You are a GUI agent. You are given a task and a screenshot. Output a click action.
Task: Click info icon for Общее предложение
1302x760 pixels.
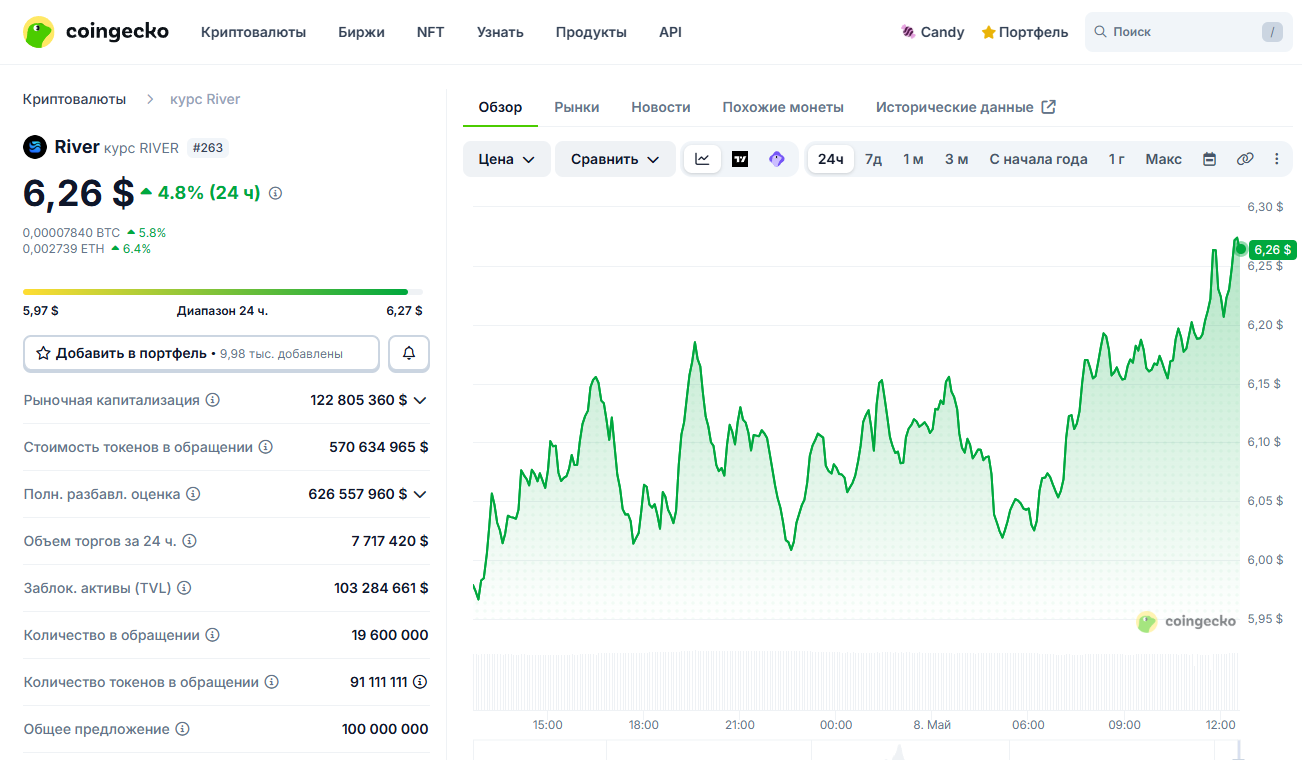183,729
